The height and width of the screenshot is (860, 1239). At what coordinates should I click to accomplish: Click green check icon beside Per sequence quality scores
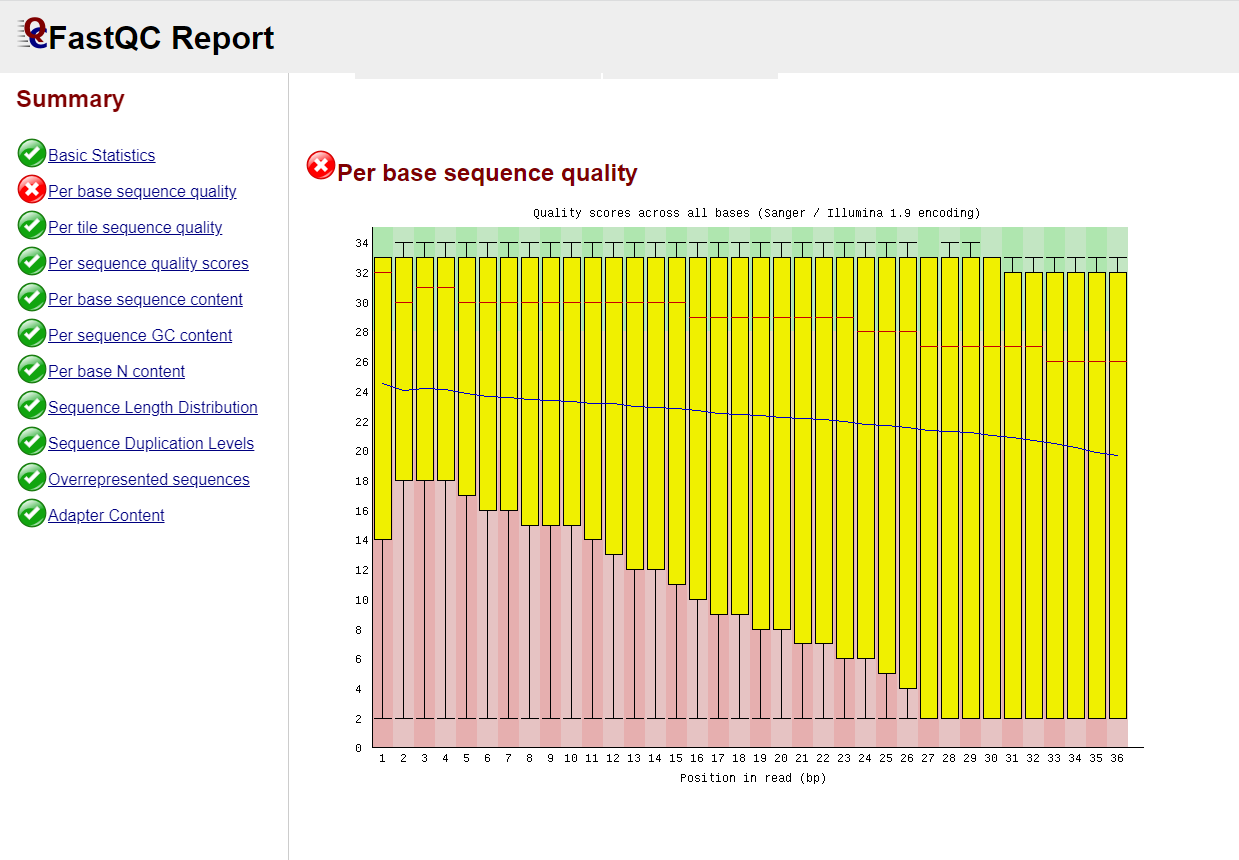click(32, 262)
